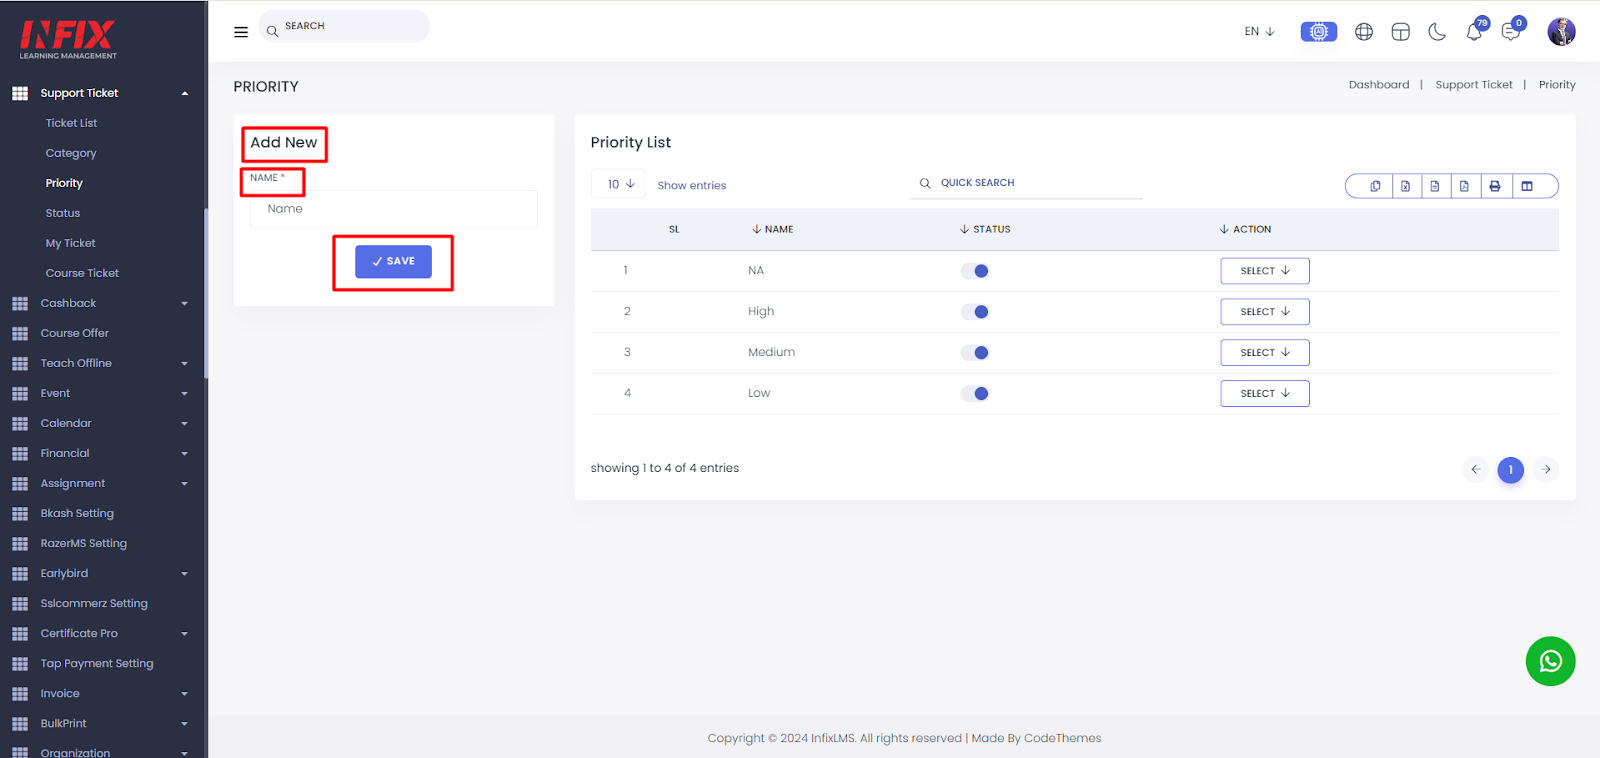Open Category under Support Ticket

(x=71, y=153)
